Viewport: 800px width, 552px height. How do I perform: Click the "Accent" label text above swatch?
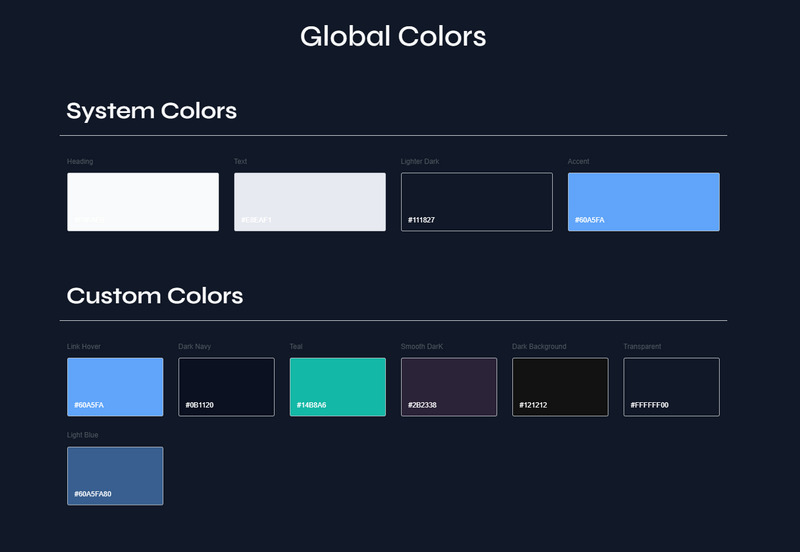pyautogui.click(x=579, y=161)
